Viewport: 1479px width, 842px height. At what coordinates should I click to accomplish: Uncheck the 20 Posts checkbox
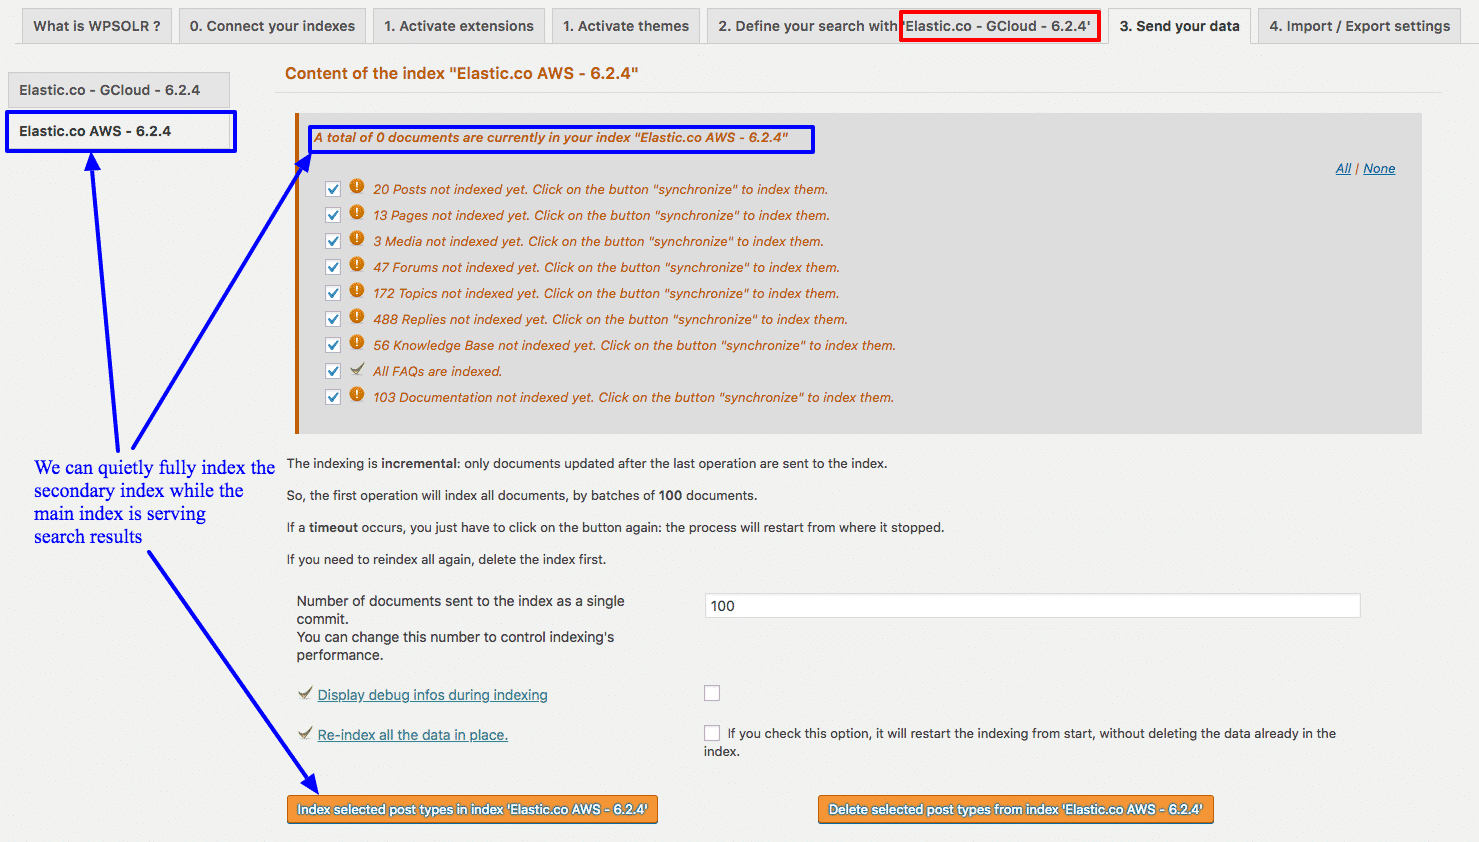[x=333, y=189]
